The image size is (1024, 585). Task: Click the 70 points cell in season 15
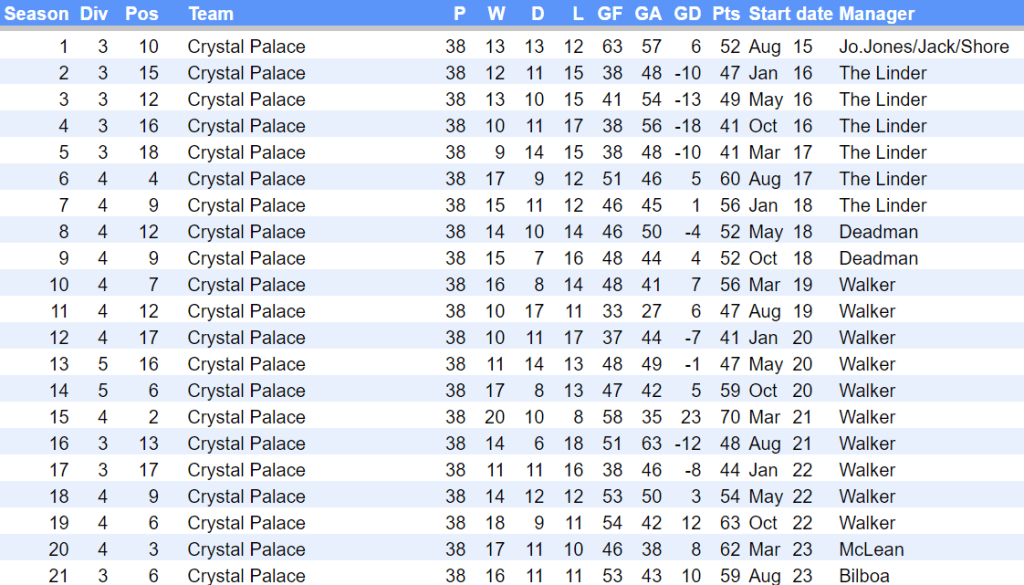pyautogui.click(x=729, y=417)
